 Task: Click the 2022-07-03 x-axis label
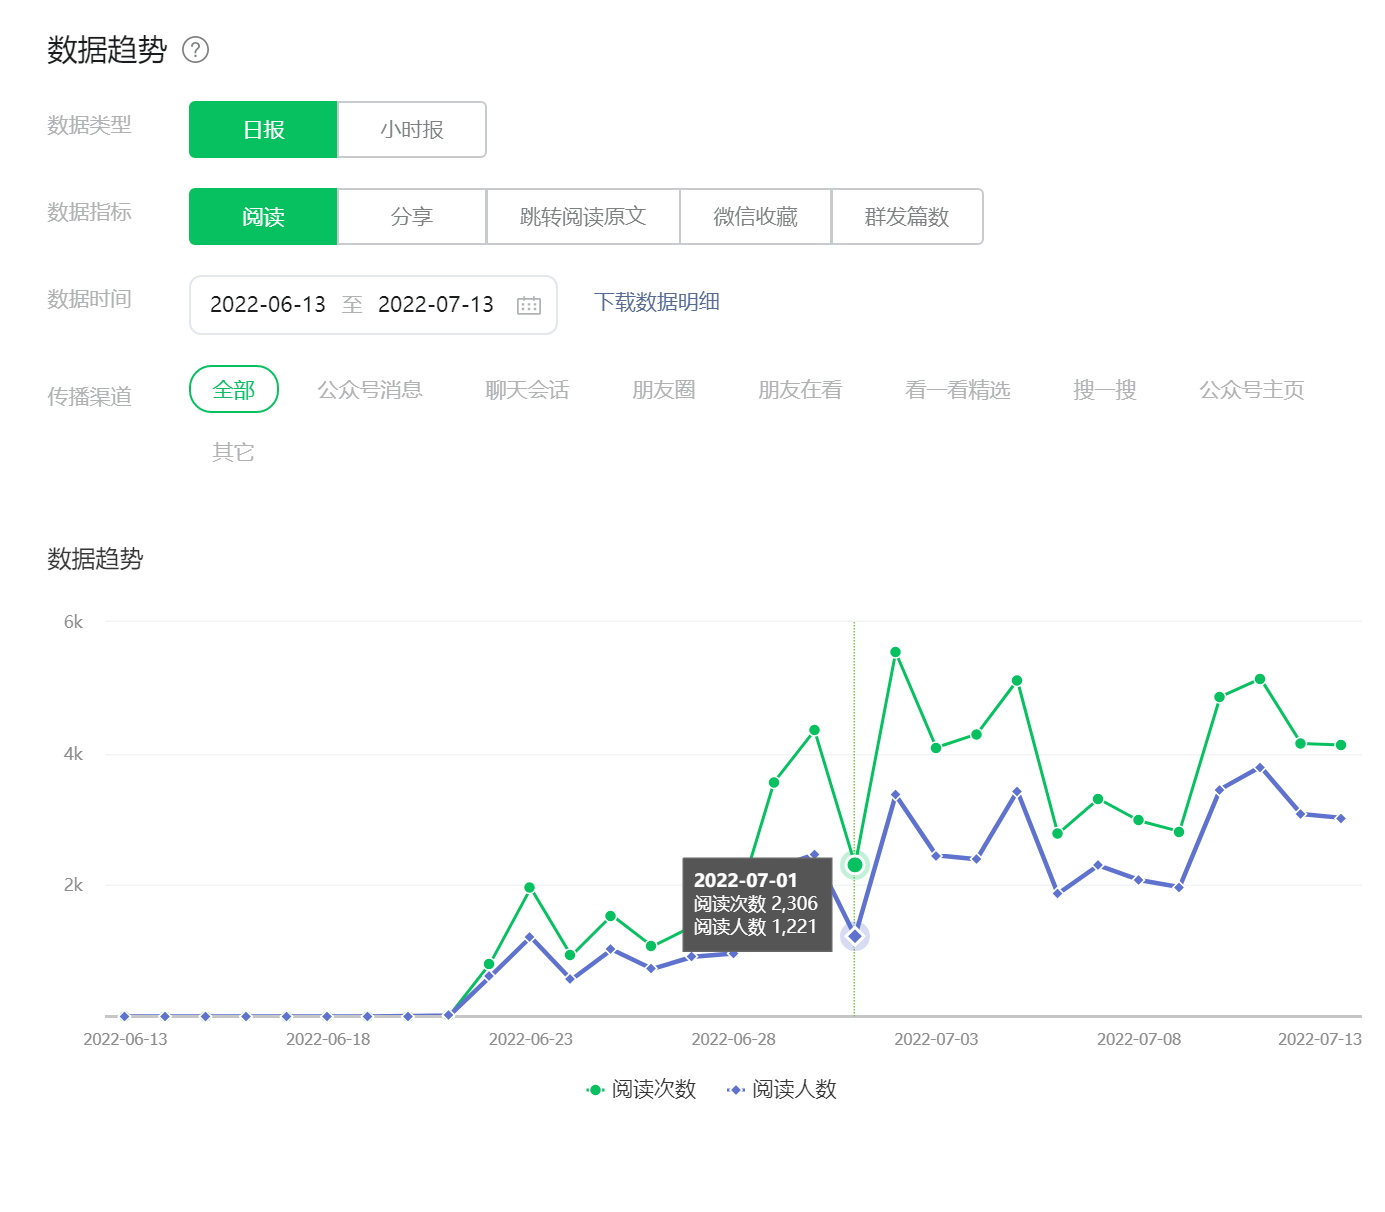pos(936,1039)
